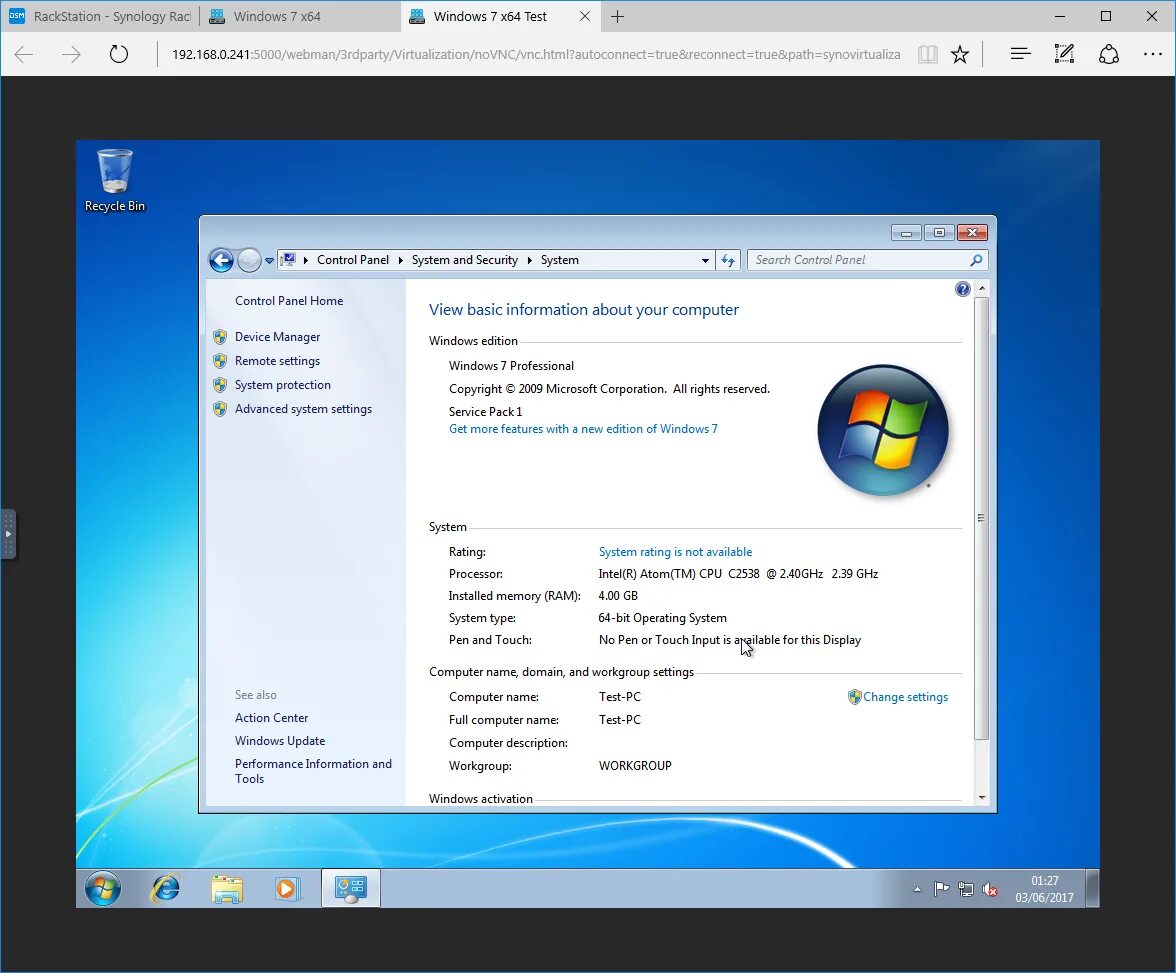Open Windows Update under See also
Screen dimensions: 1176x973
pos(280,741)
